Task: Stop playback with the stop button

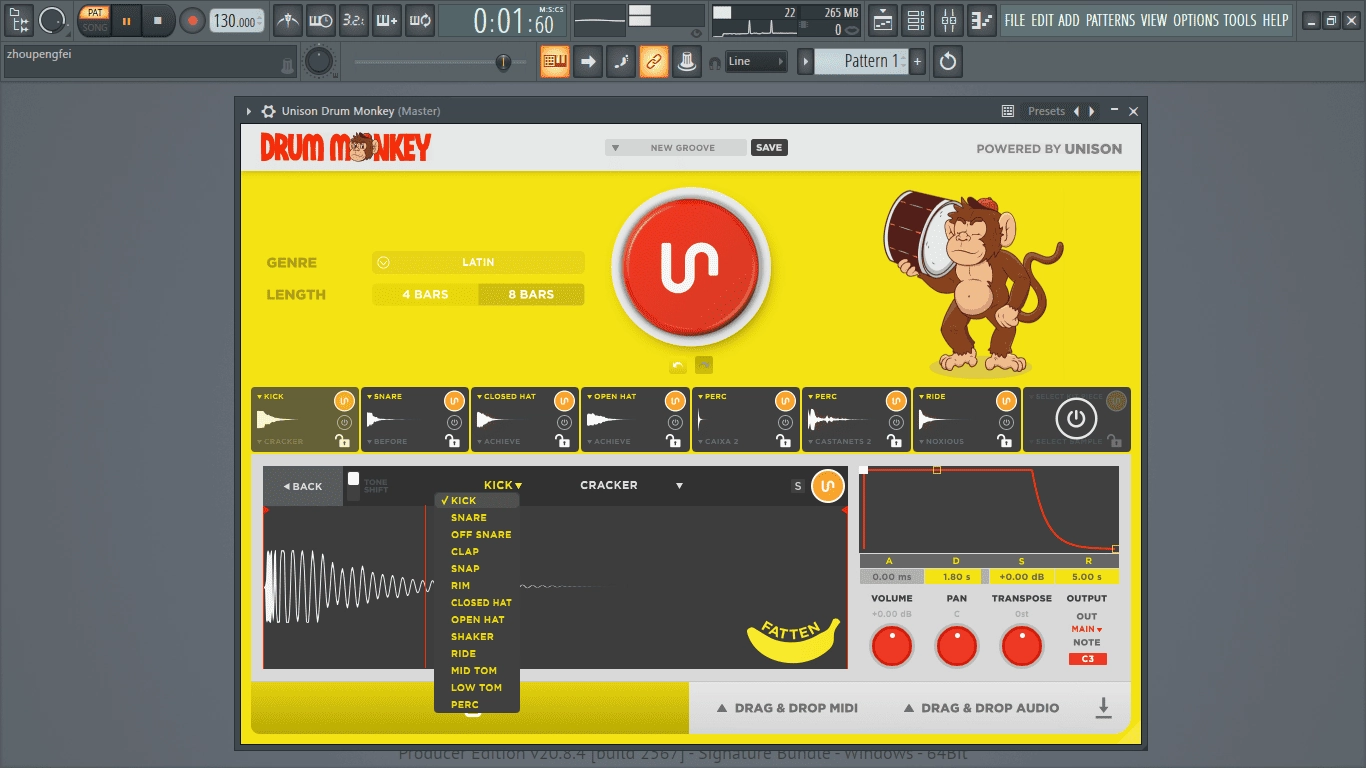Action: tap(157, 20)
